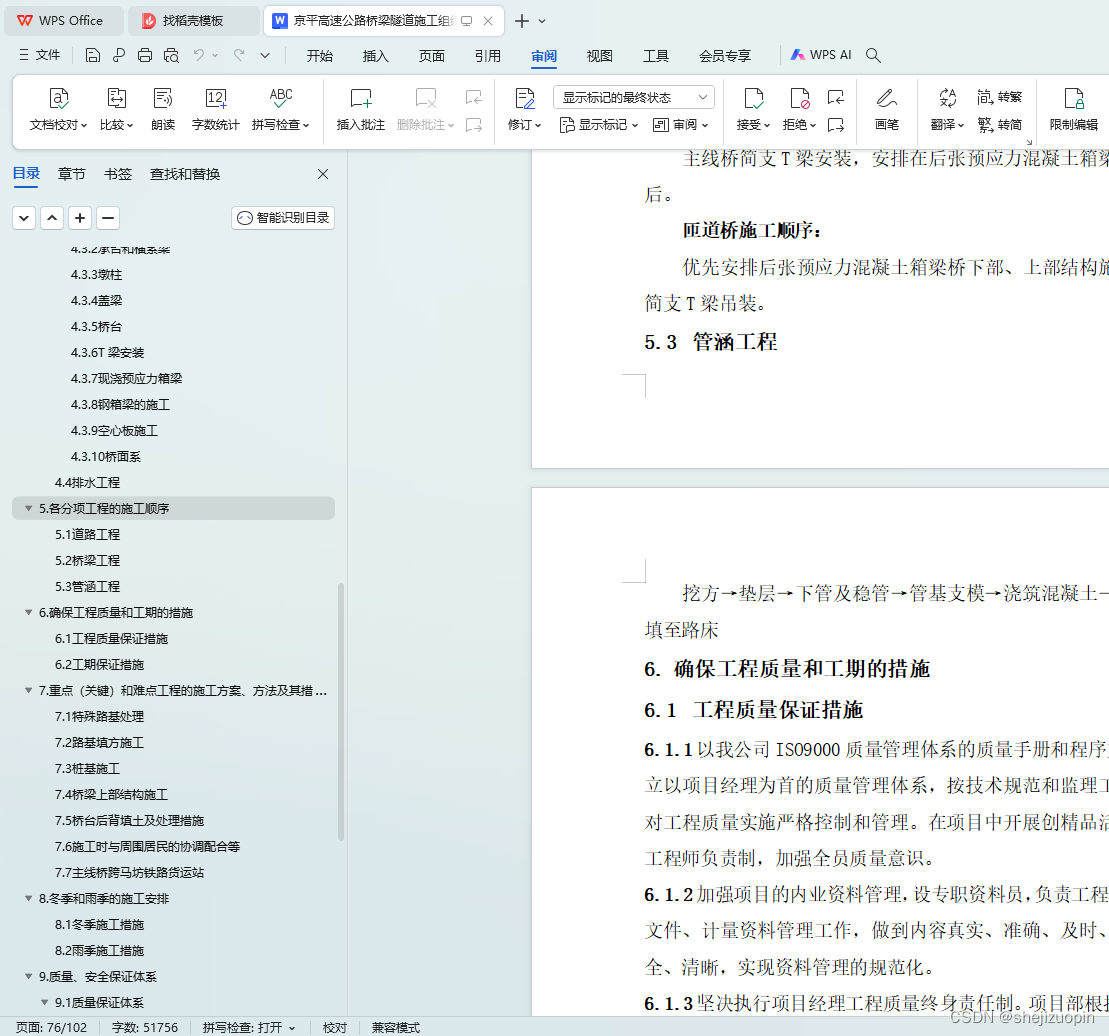Collapse 7.重点（关键）和难点工程 node
1109x1036 pixels.
28,690
